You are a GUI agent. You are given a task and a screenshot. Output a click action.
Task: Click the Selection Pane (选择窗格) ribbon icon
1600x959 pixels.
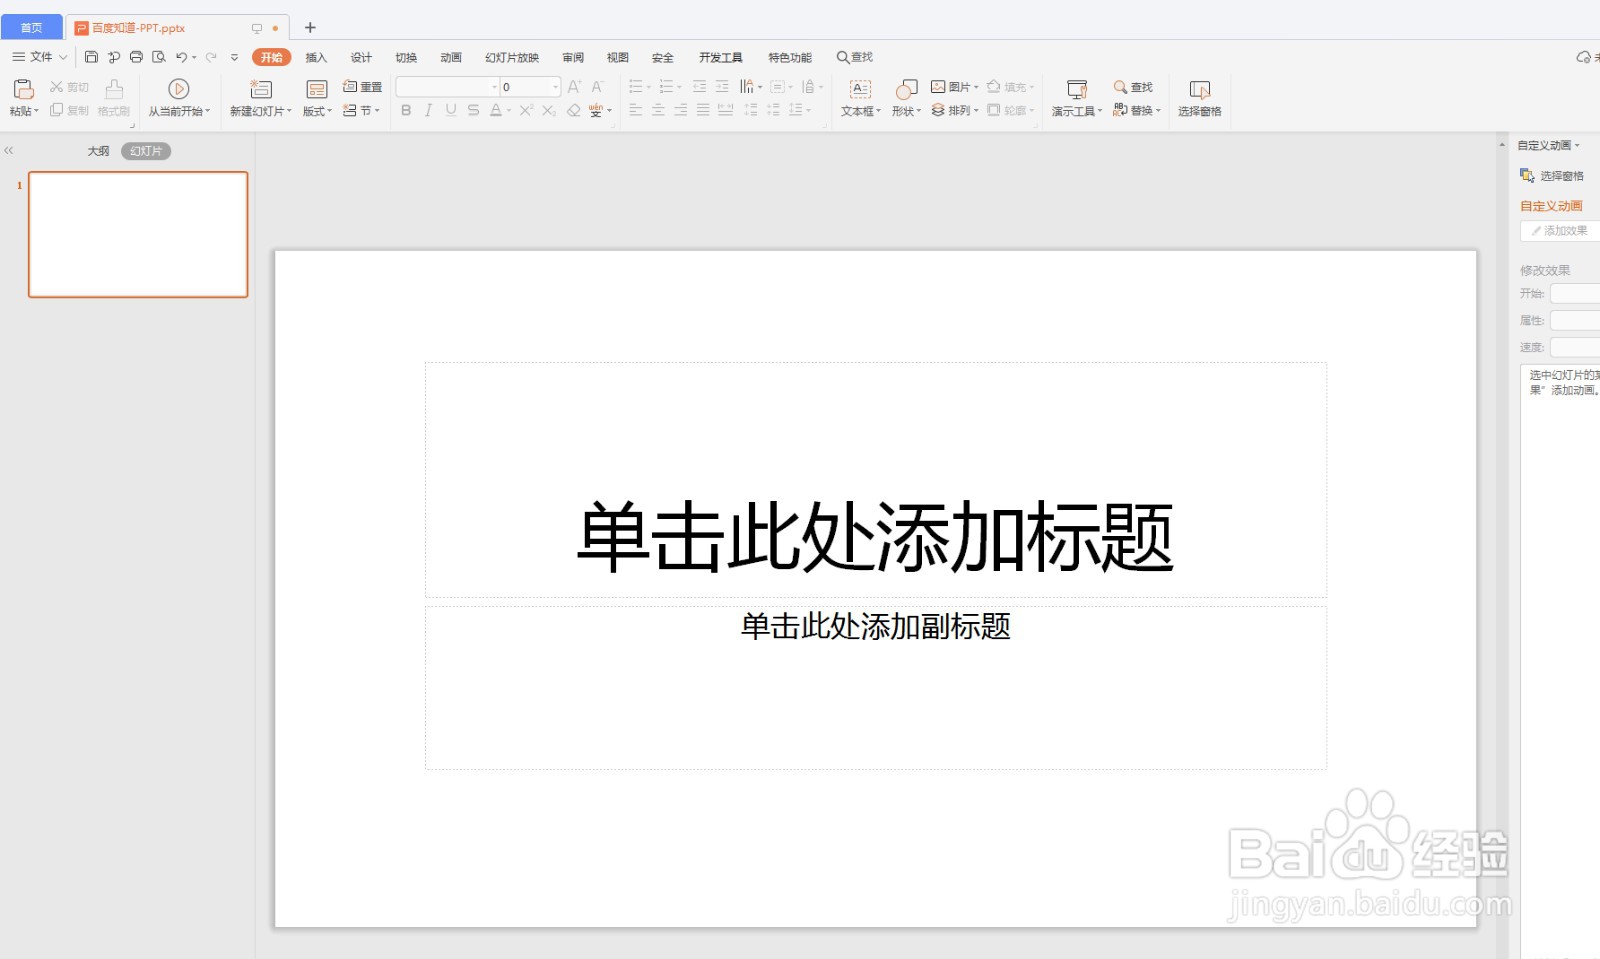click(1200, 89)
